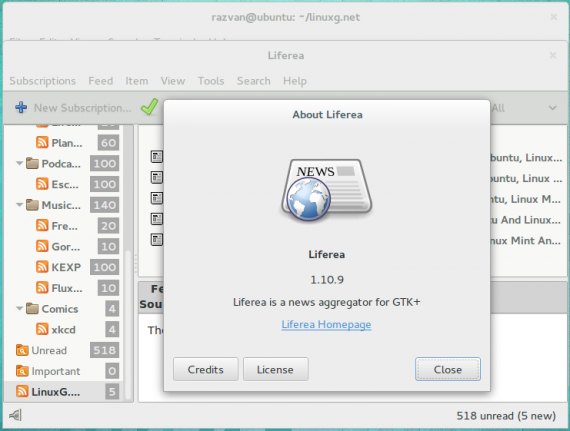The image size is (570, 431).
Task: Click the Comics folder icon
Action: (x=32, y=309)
